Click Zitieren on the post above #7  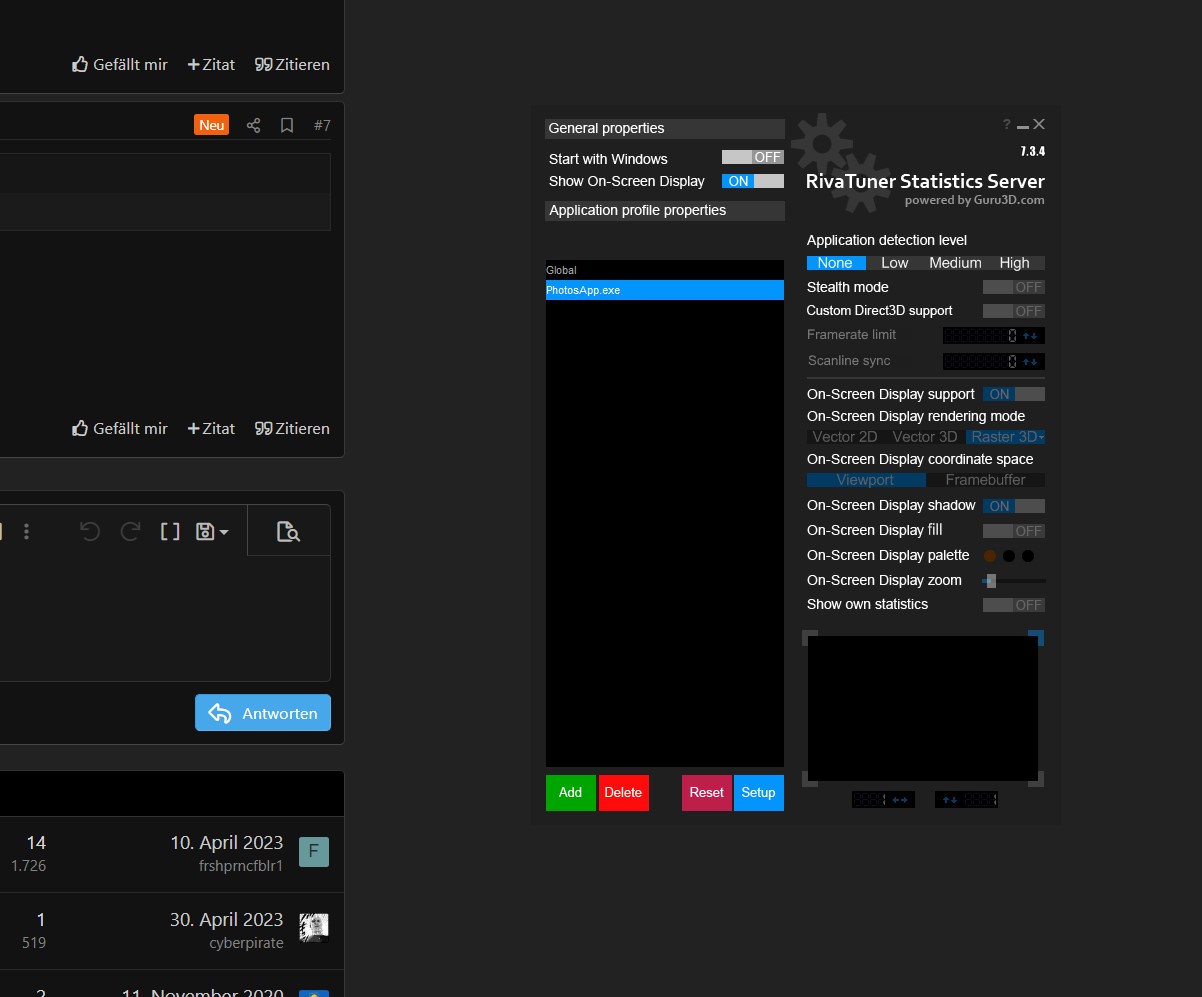(x=292, y=64)
